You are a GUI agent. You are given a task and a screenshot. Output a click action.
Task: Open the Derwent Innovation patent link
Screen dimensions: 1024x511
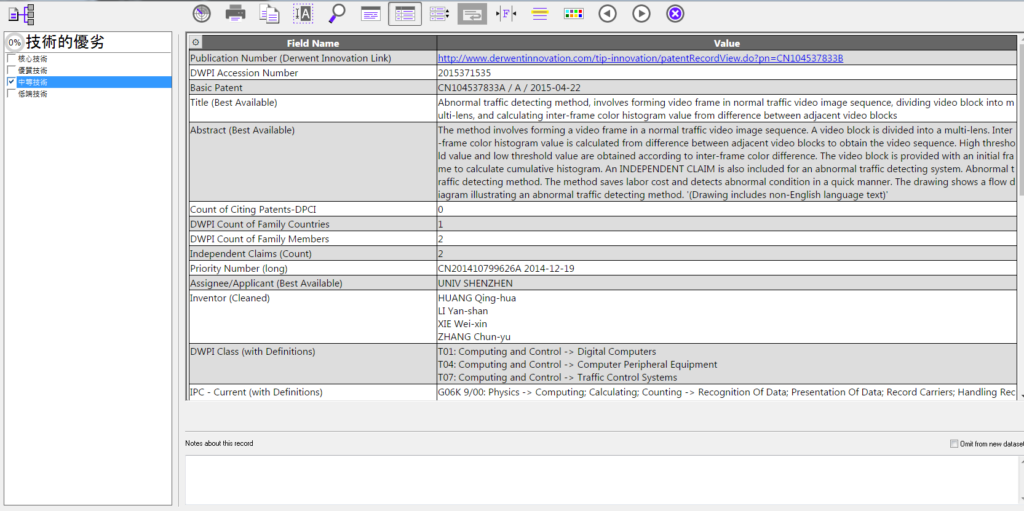[640, 58]
